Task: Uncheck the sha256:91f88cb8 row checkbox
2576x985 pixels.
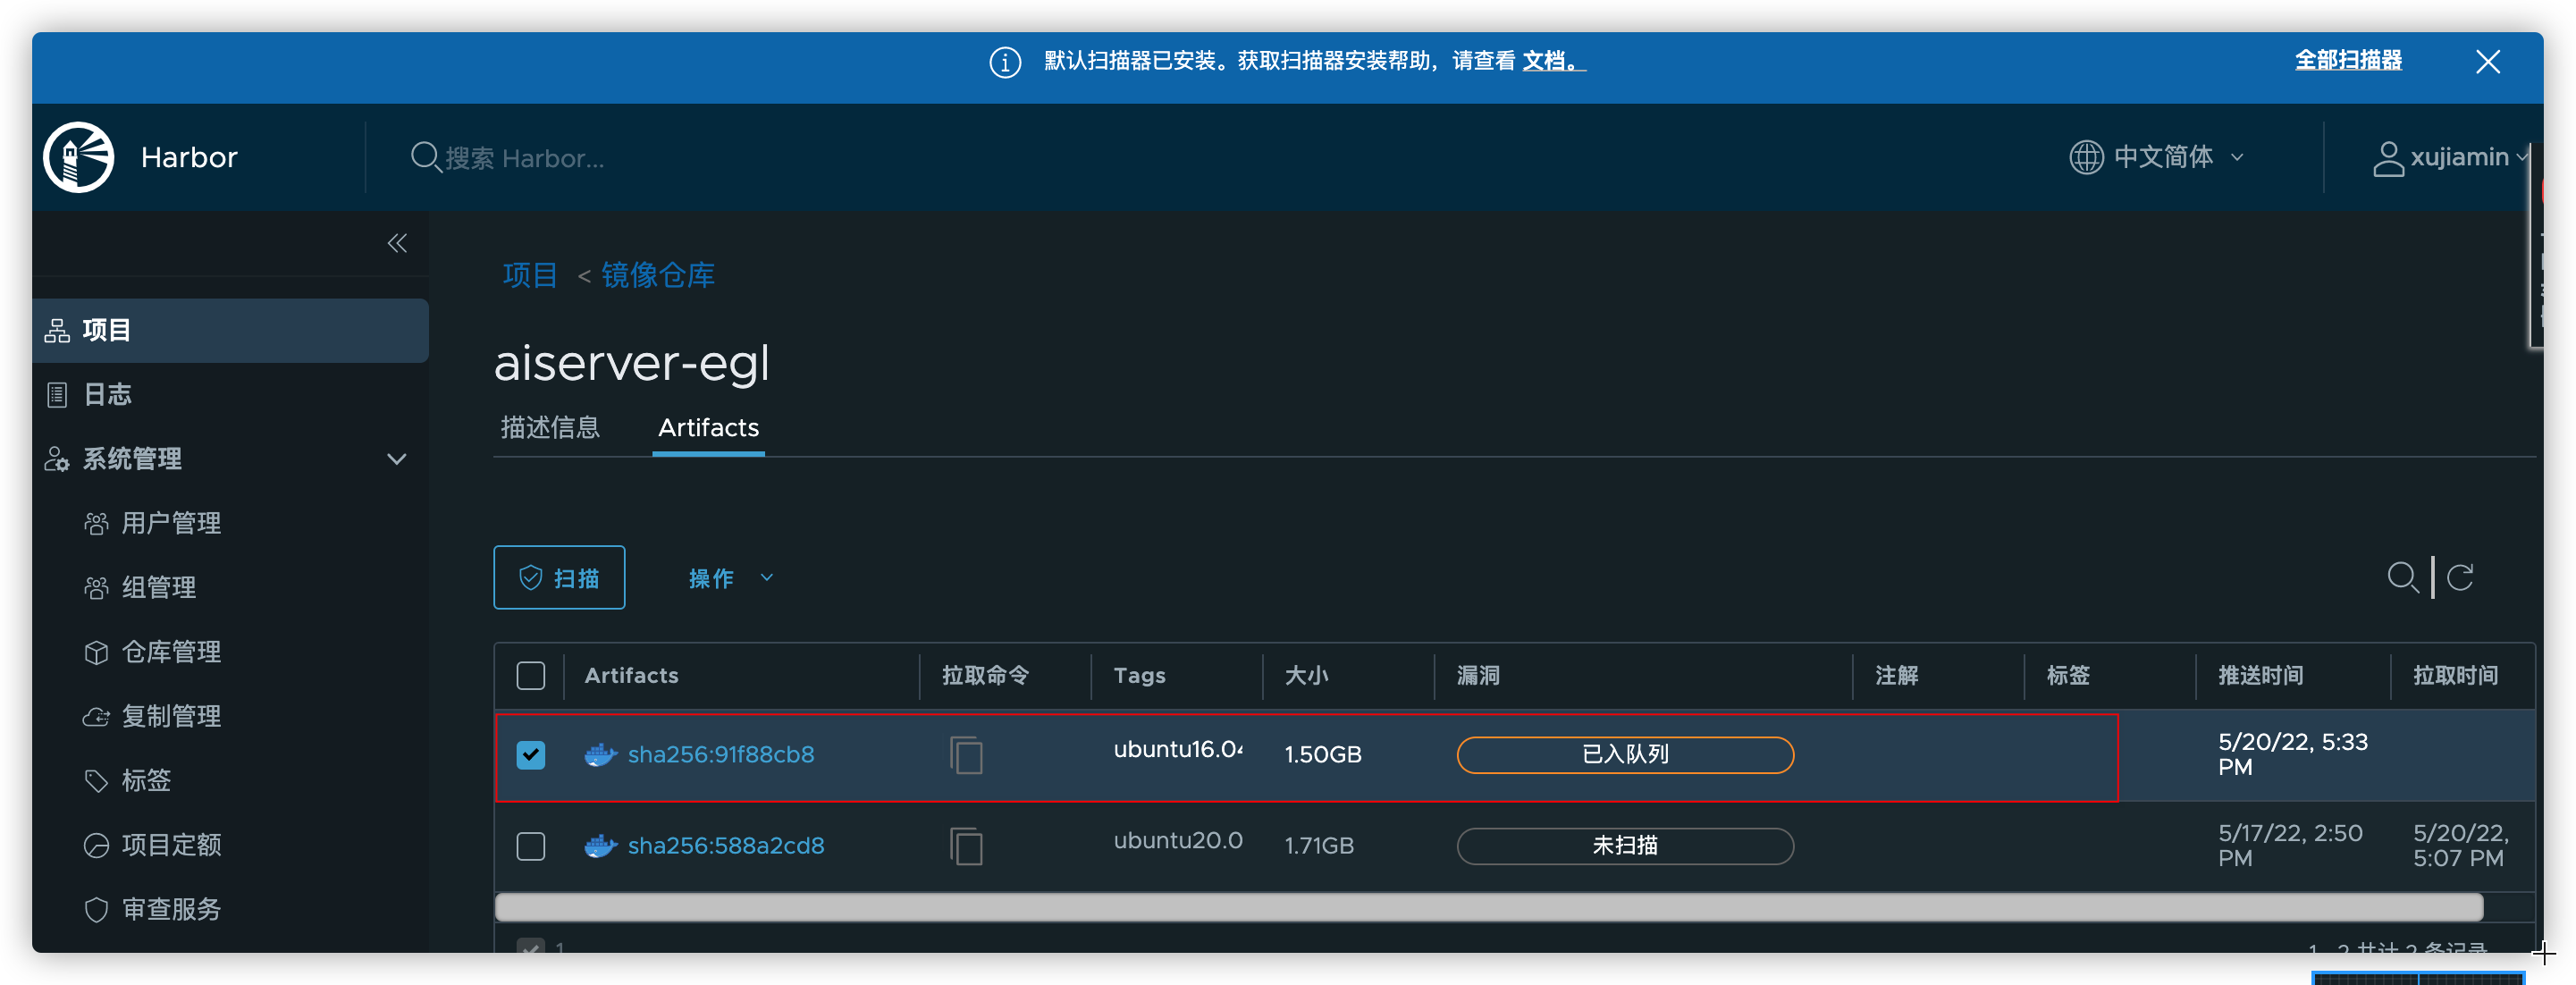Action: [531, 755]
